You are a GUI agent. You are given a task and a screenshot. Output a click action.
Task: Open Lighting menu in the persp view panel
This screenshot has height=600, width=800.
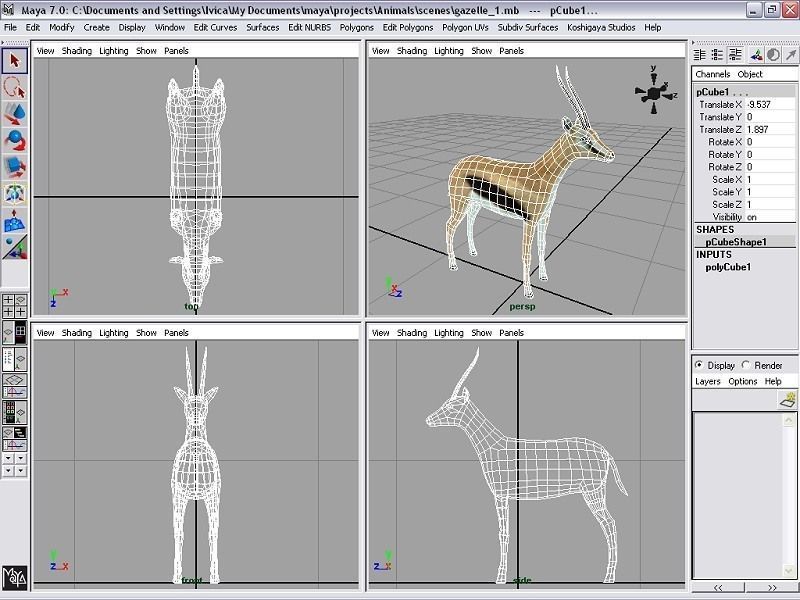tap(448, 51)
